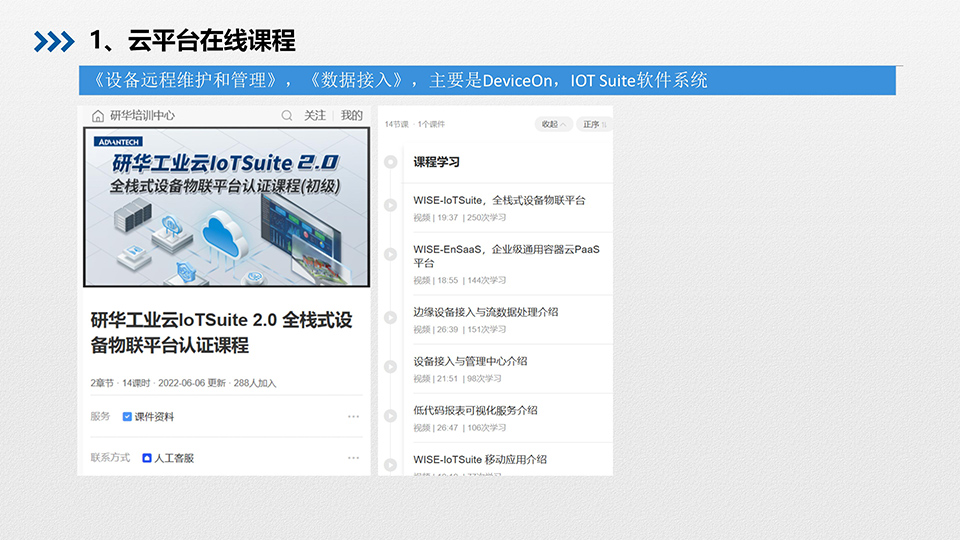This screenshot has width=960, height=540.
Task: Click play icon for 设备接入与管理中心介绍
Action: pos(391,367)
